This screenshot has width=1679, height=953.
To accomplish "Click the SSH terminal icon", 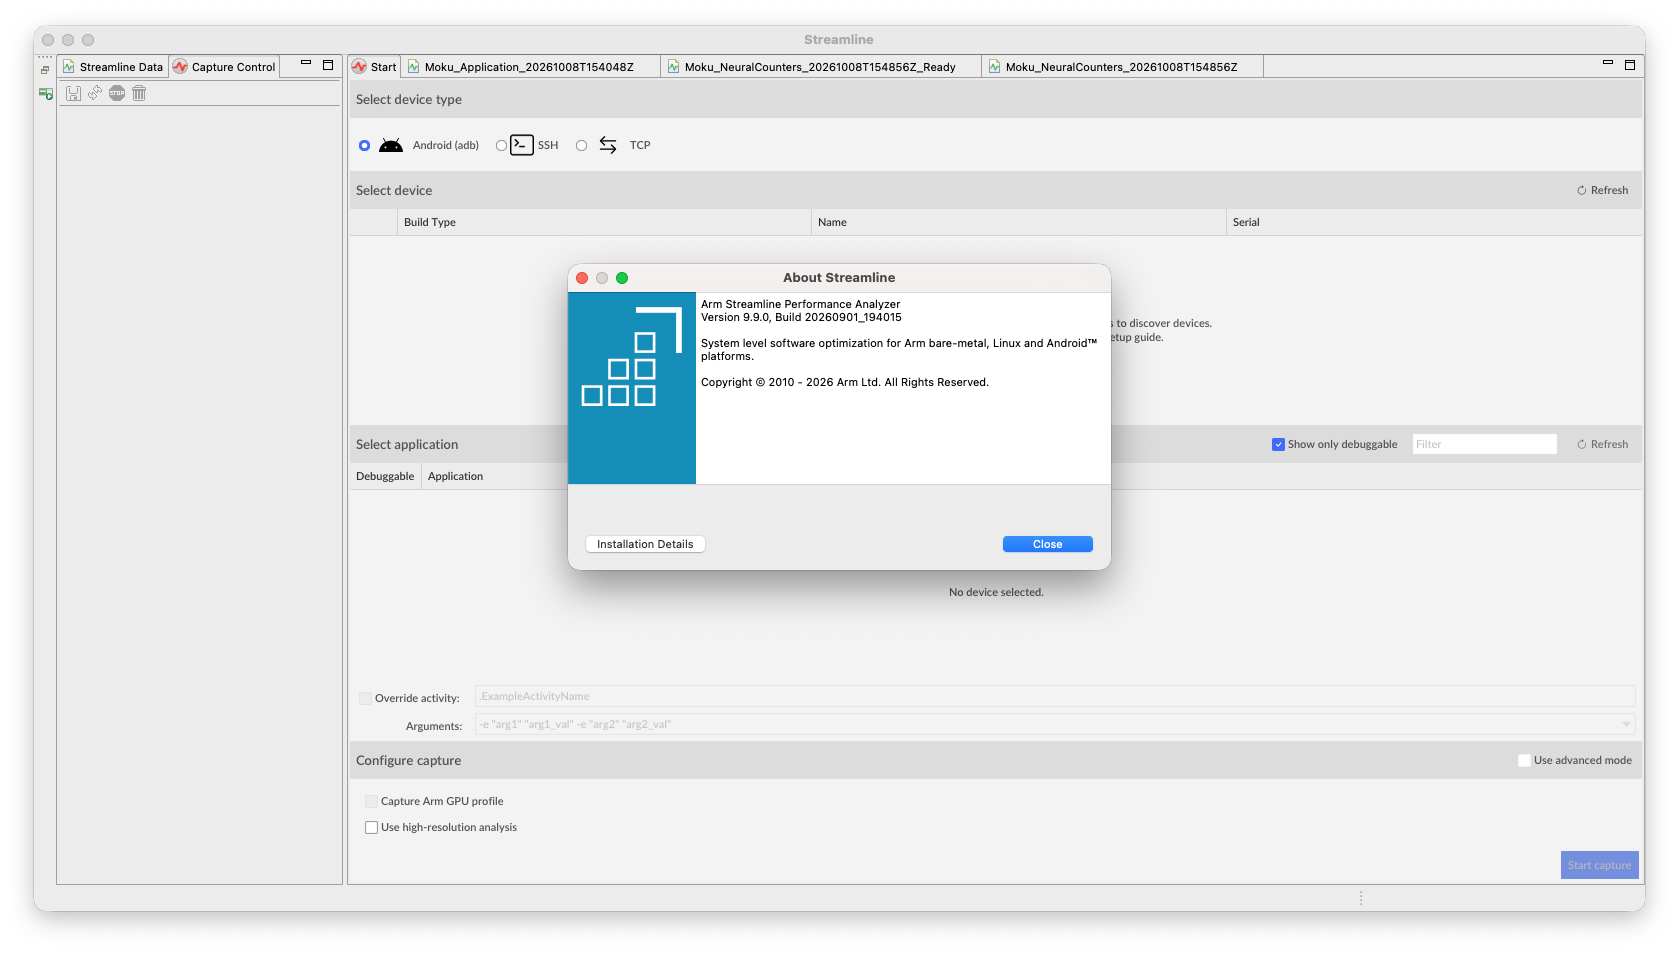I will pos(522,145).
